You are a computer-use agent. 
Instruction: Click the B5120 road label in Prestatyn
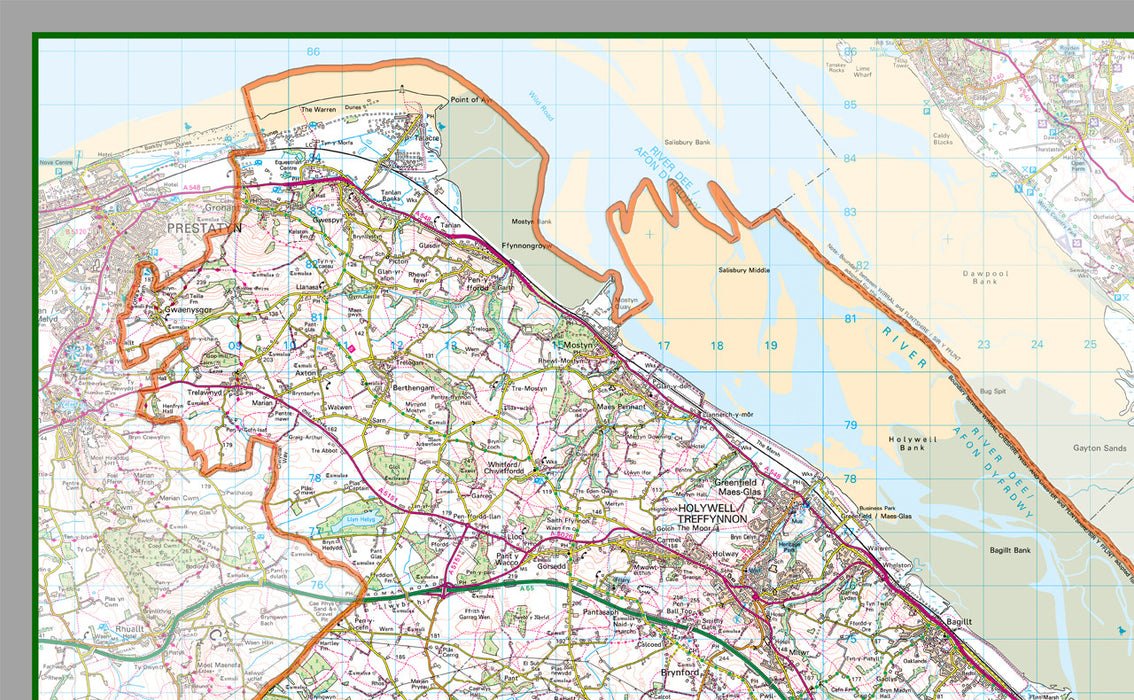coord(77,231)
